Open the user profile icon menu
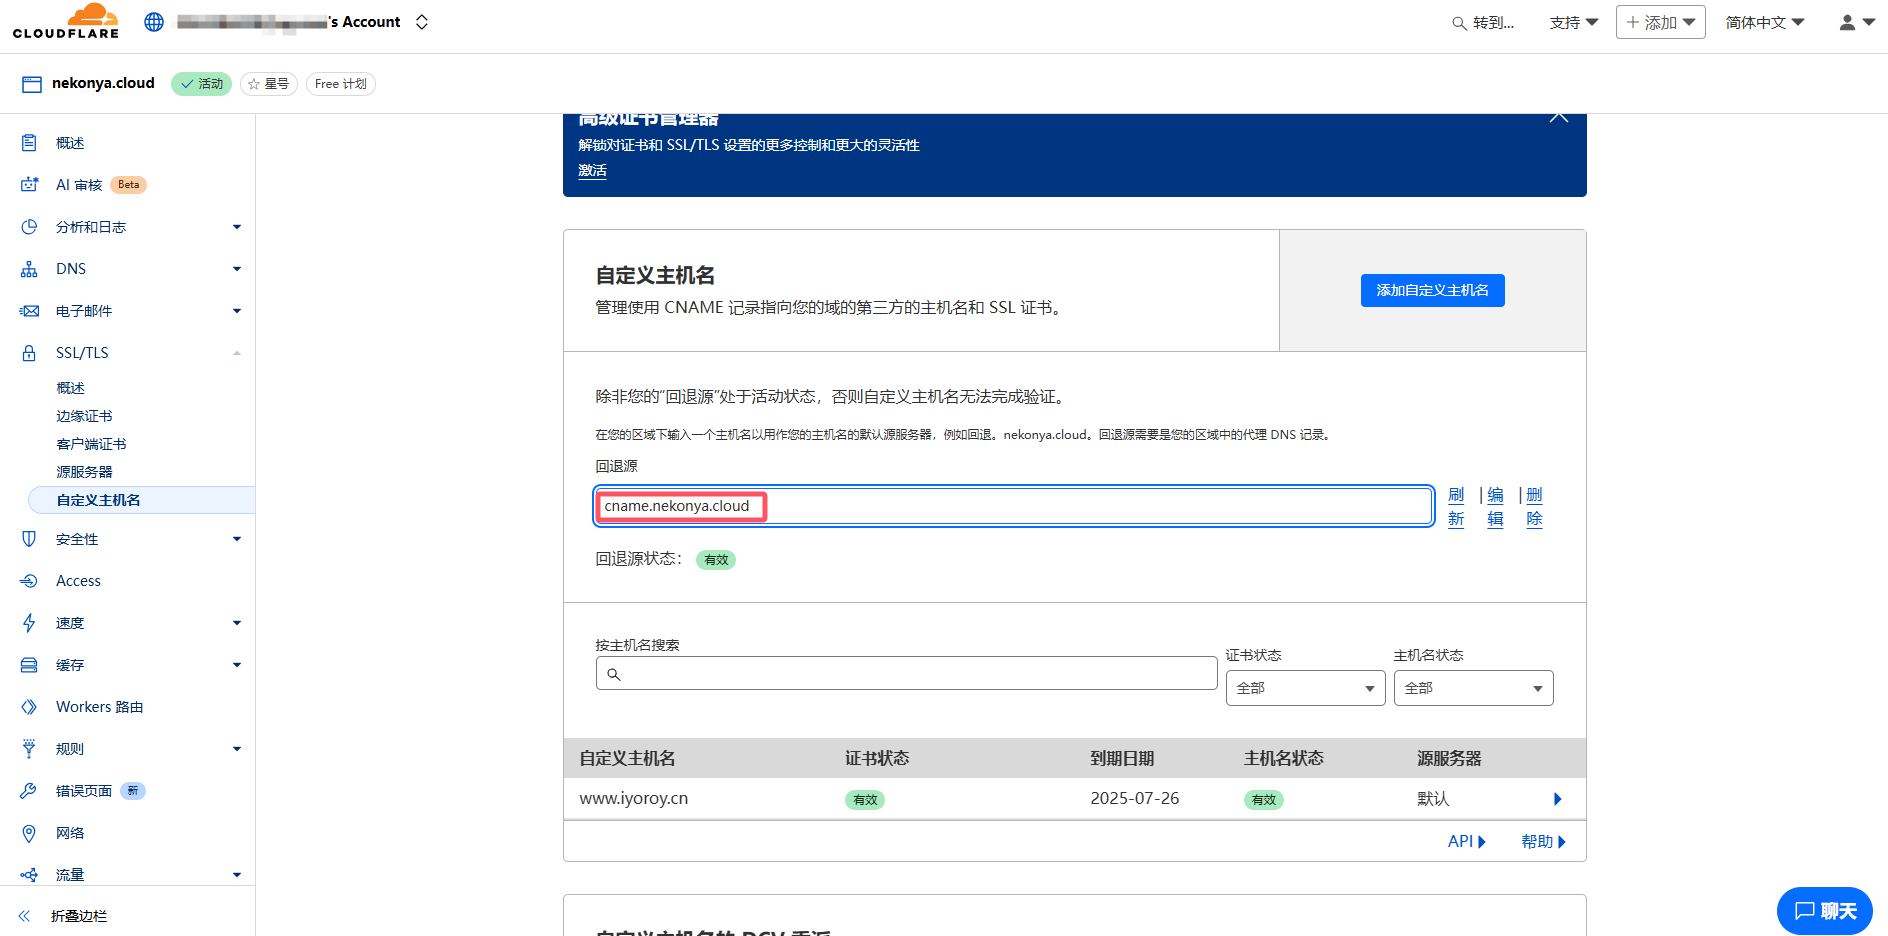Image resolution: width=1888 pixels, height=936 pixels. coord(1857,22)
